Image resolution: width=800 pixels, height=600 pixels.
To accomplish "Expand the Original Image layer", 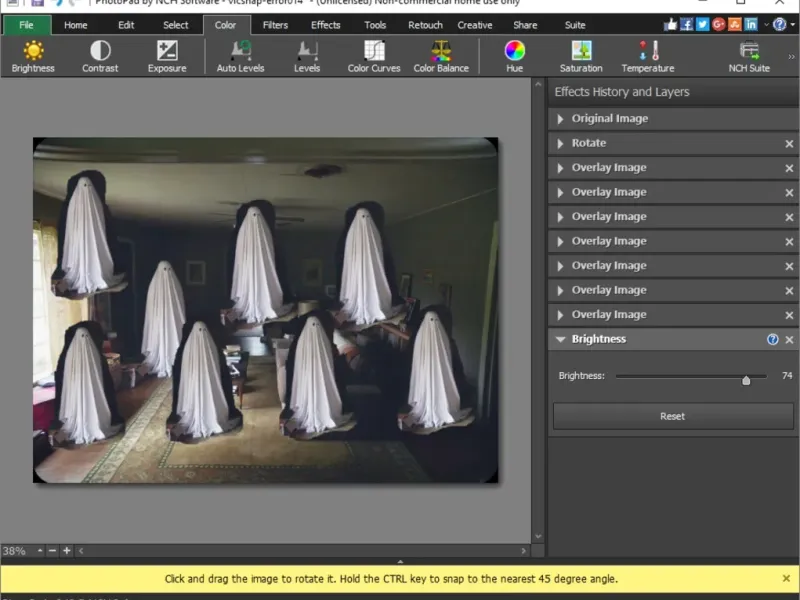I will coord(560,119).
